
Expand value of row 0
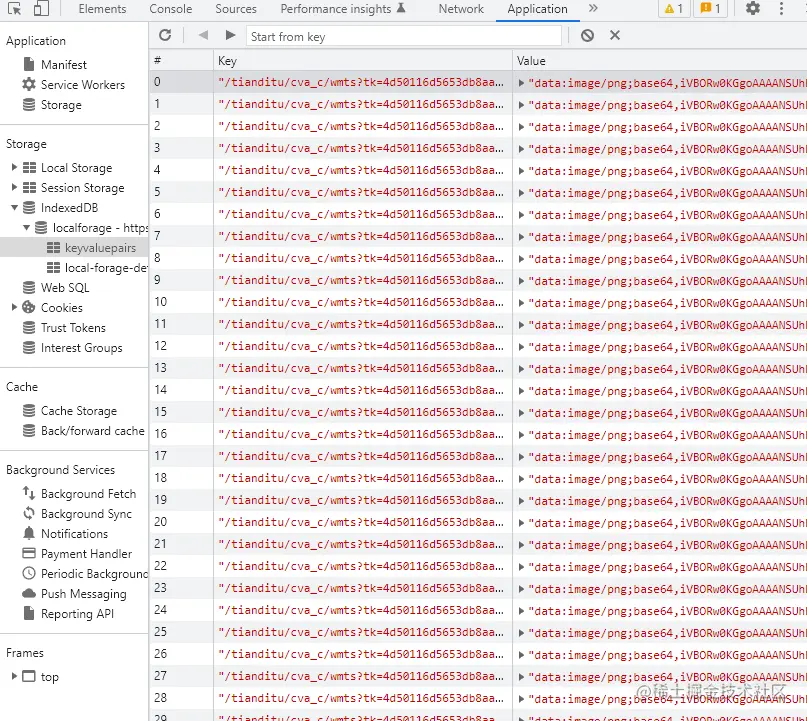pos(521,83)
